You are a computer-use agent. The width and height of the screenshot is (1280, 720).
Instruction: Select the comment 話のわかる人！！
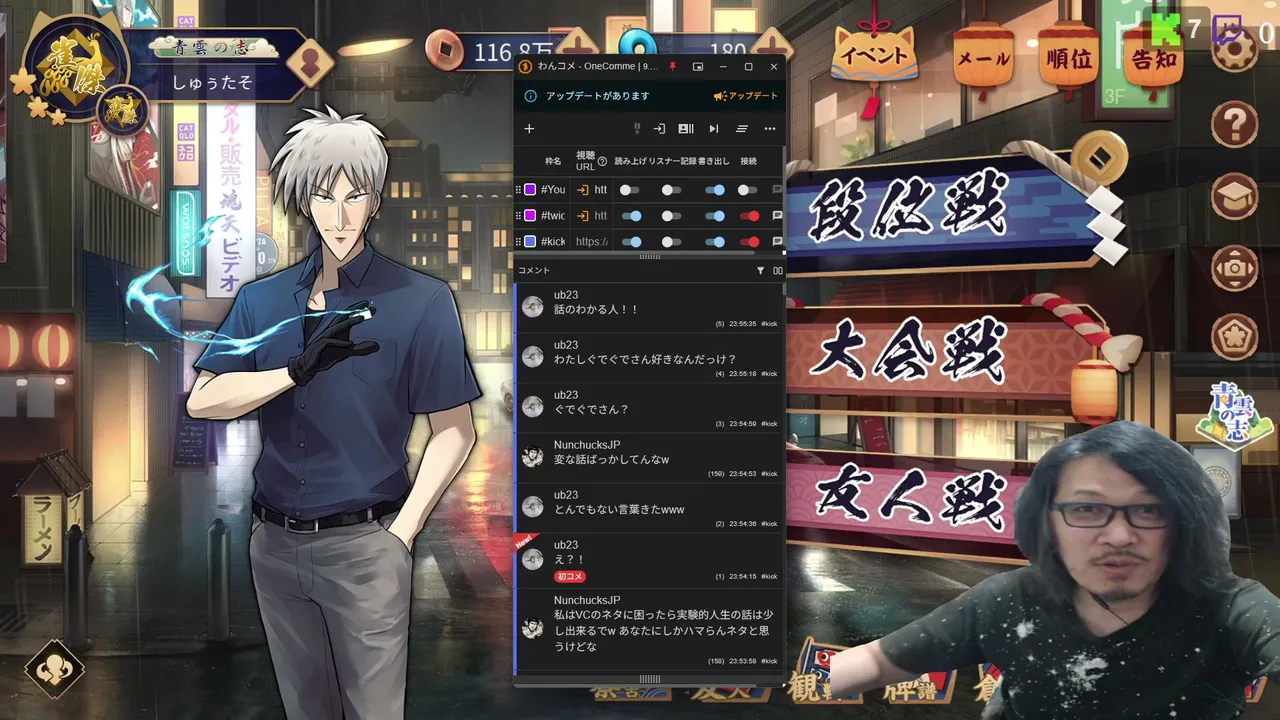tap(648, 308)
